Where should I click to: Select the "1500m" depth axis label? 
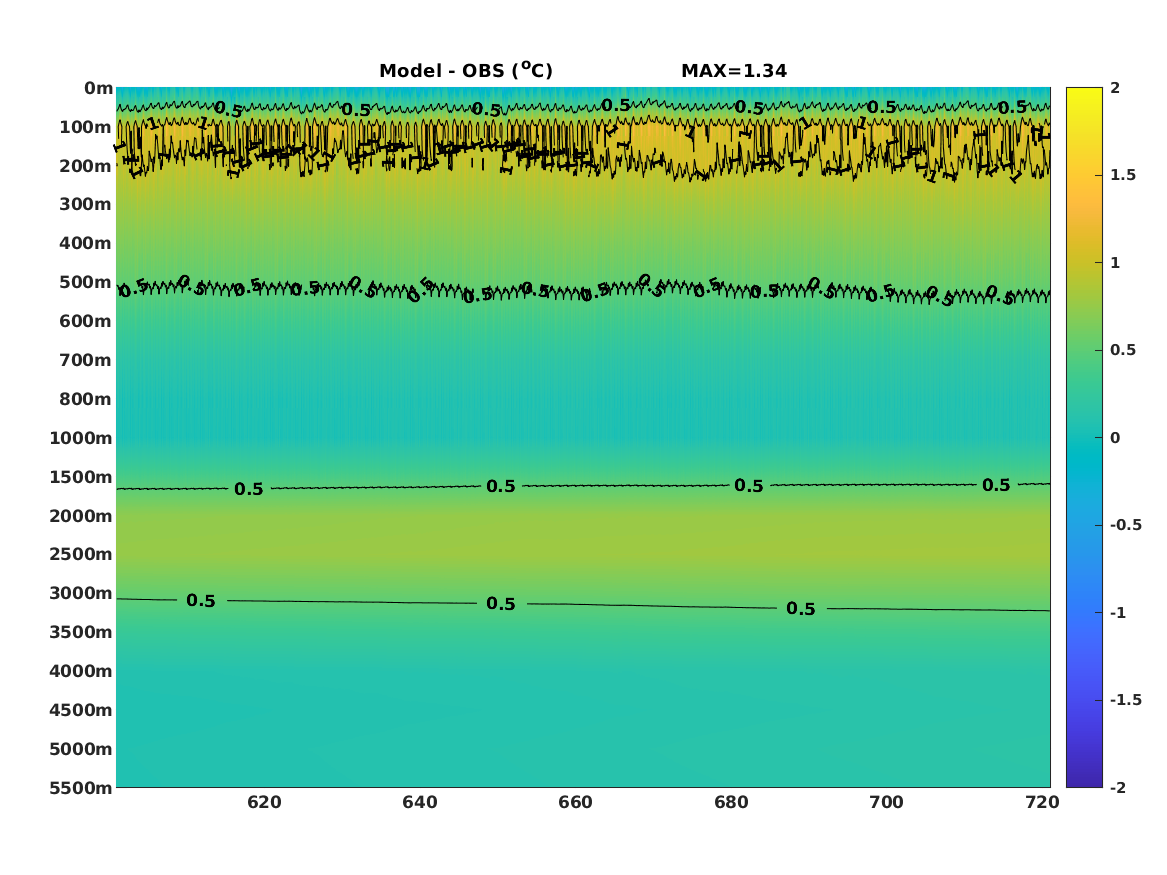point(81,477)
